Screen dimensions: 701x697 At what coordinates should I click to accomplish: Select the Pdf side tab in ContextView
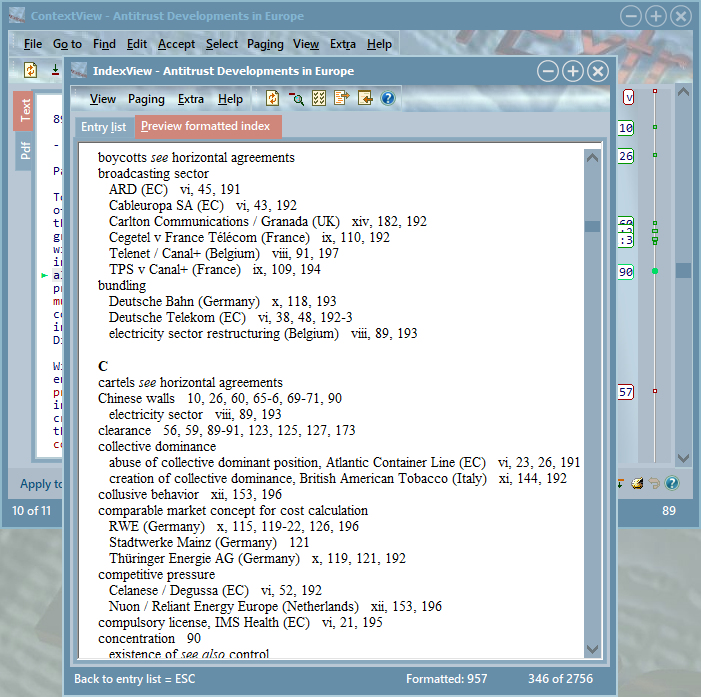pos(25,151)
